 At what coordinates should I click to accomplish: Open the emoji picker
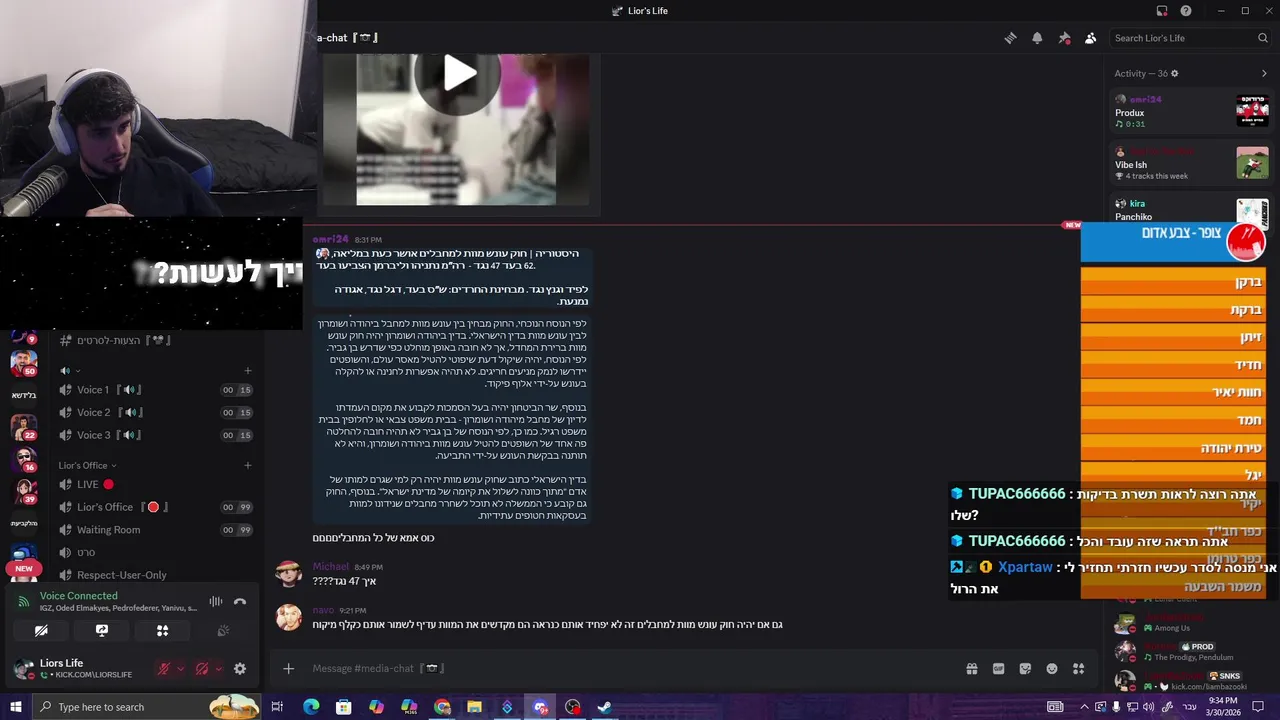click(x=1052, y=668)
